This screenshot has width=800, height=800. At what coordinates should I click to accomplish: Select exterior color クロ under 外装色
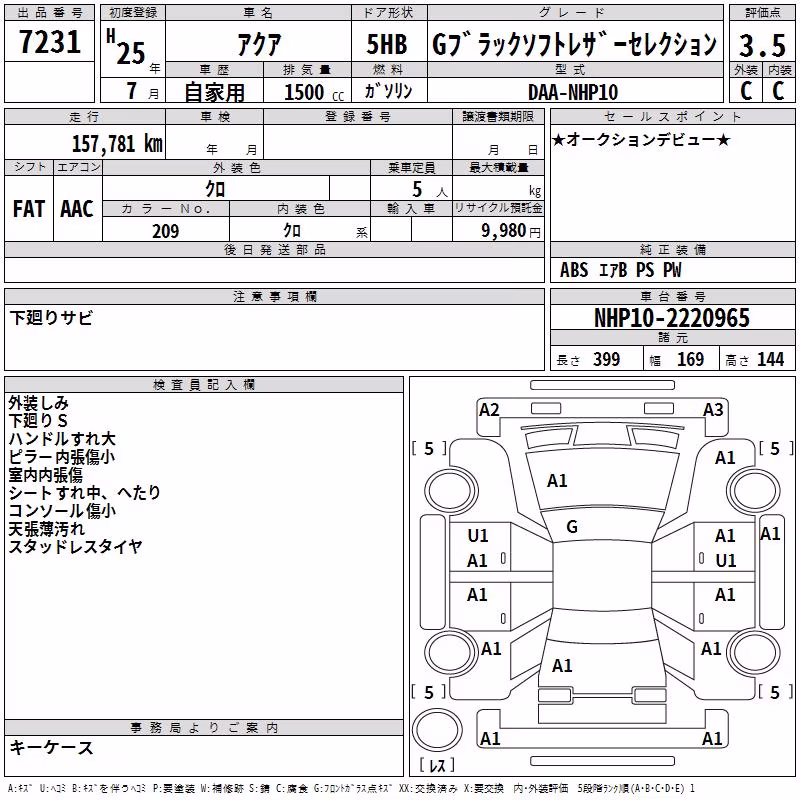point(215,189)
